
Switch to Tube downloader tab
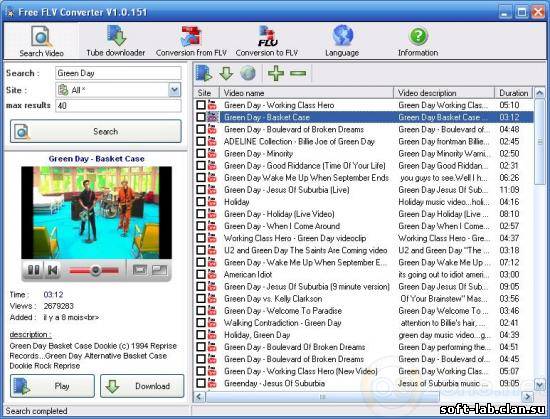click(x=116, y=41)
